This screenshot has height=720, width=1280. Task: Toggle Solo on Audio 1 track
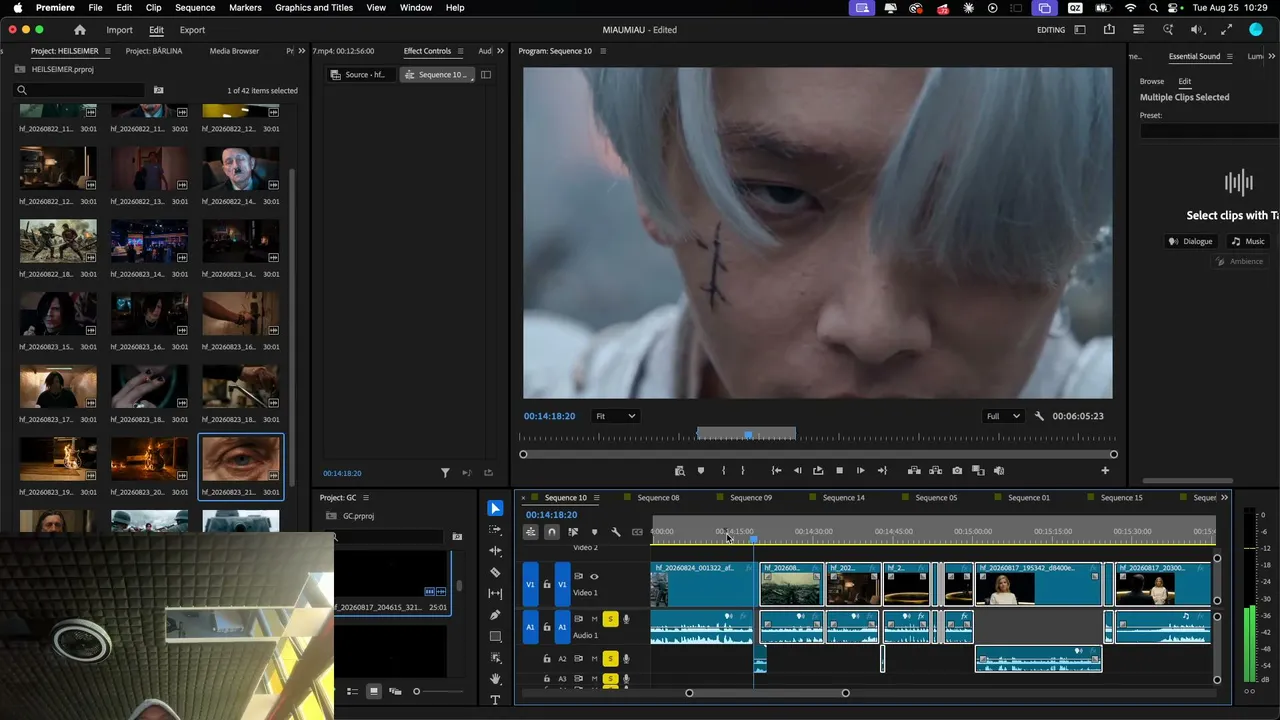(x=610, y=619)
